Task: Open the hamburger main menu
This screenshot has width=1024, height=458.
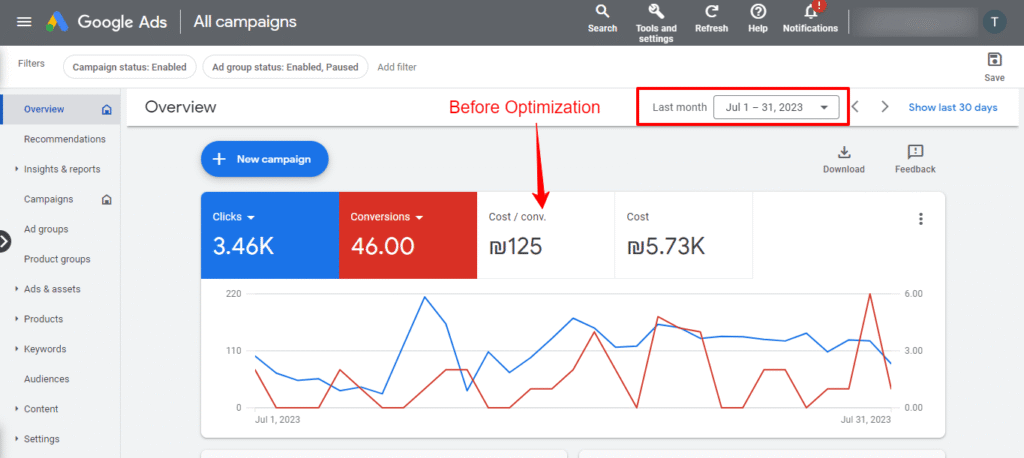Action: [24, 22]
